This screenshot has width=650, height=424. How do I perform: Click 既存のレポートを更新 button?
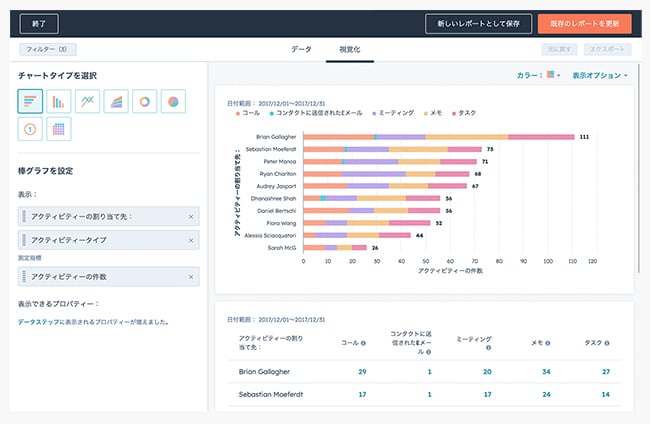click(585, 24)
